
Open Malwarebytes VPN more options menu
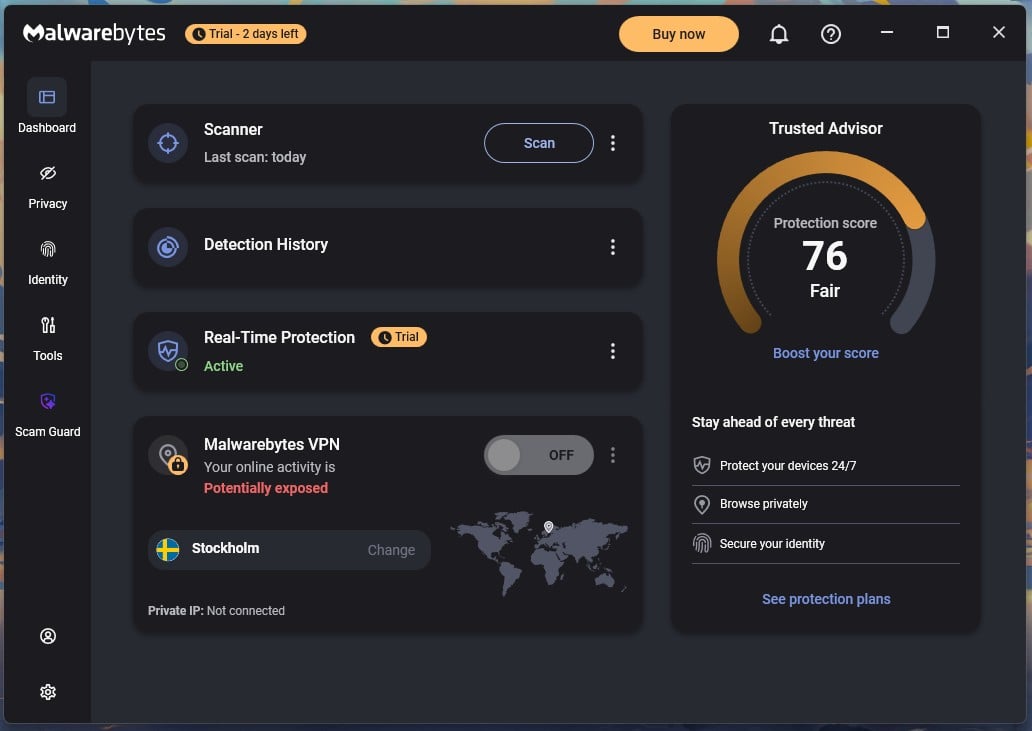tap(613, 455)
